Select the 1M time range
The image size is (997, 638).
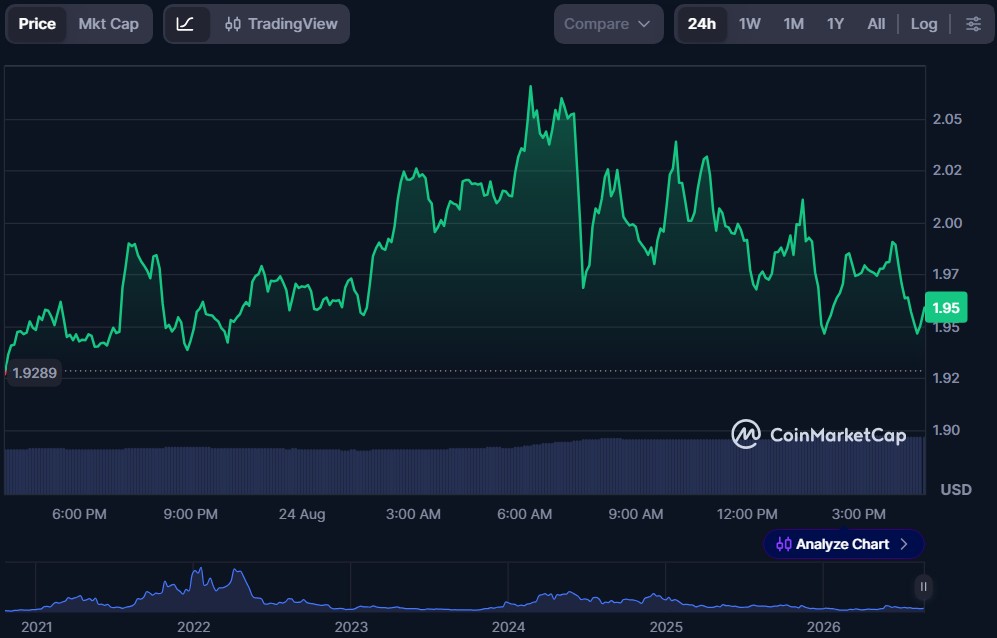794,24
